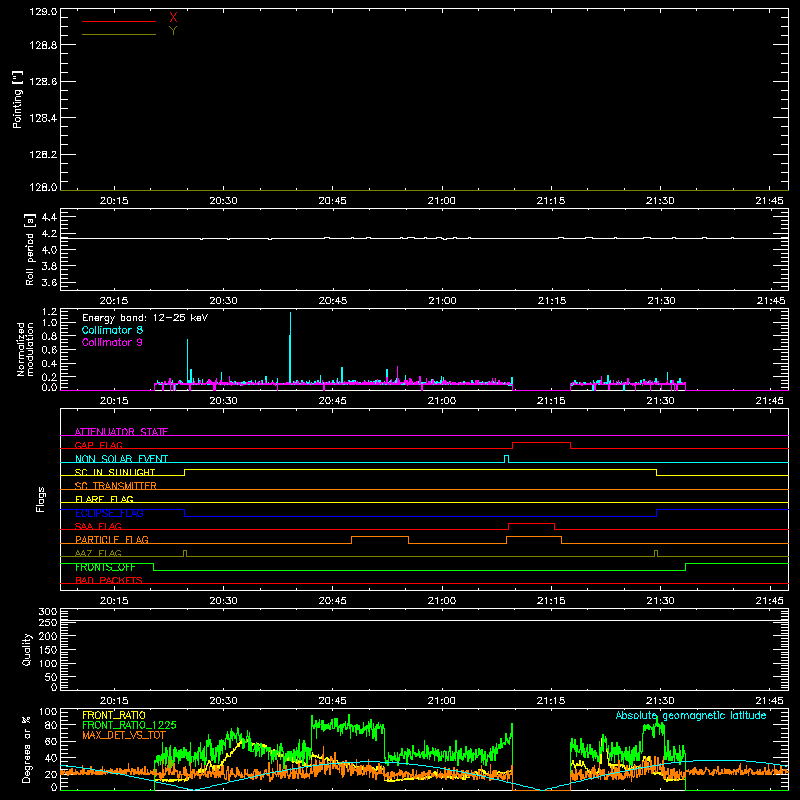
Task: Click the tallest cyan modulation spike
Action: point(290,347)
